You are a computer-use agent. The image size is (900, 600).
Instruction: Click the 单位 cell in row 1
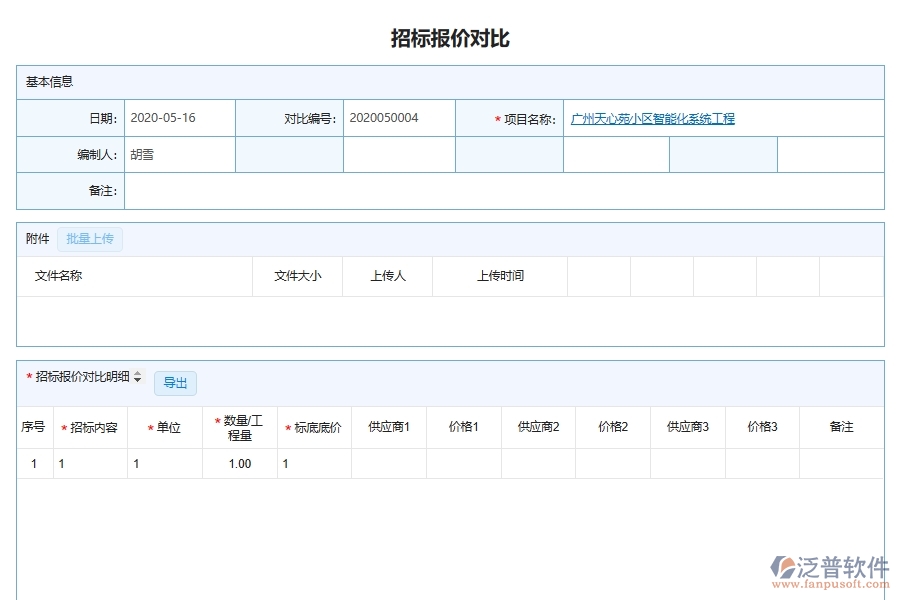[x=164, y=463]
